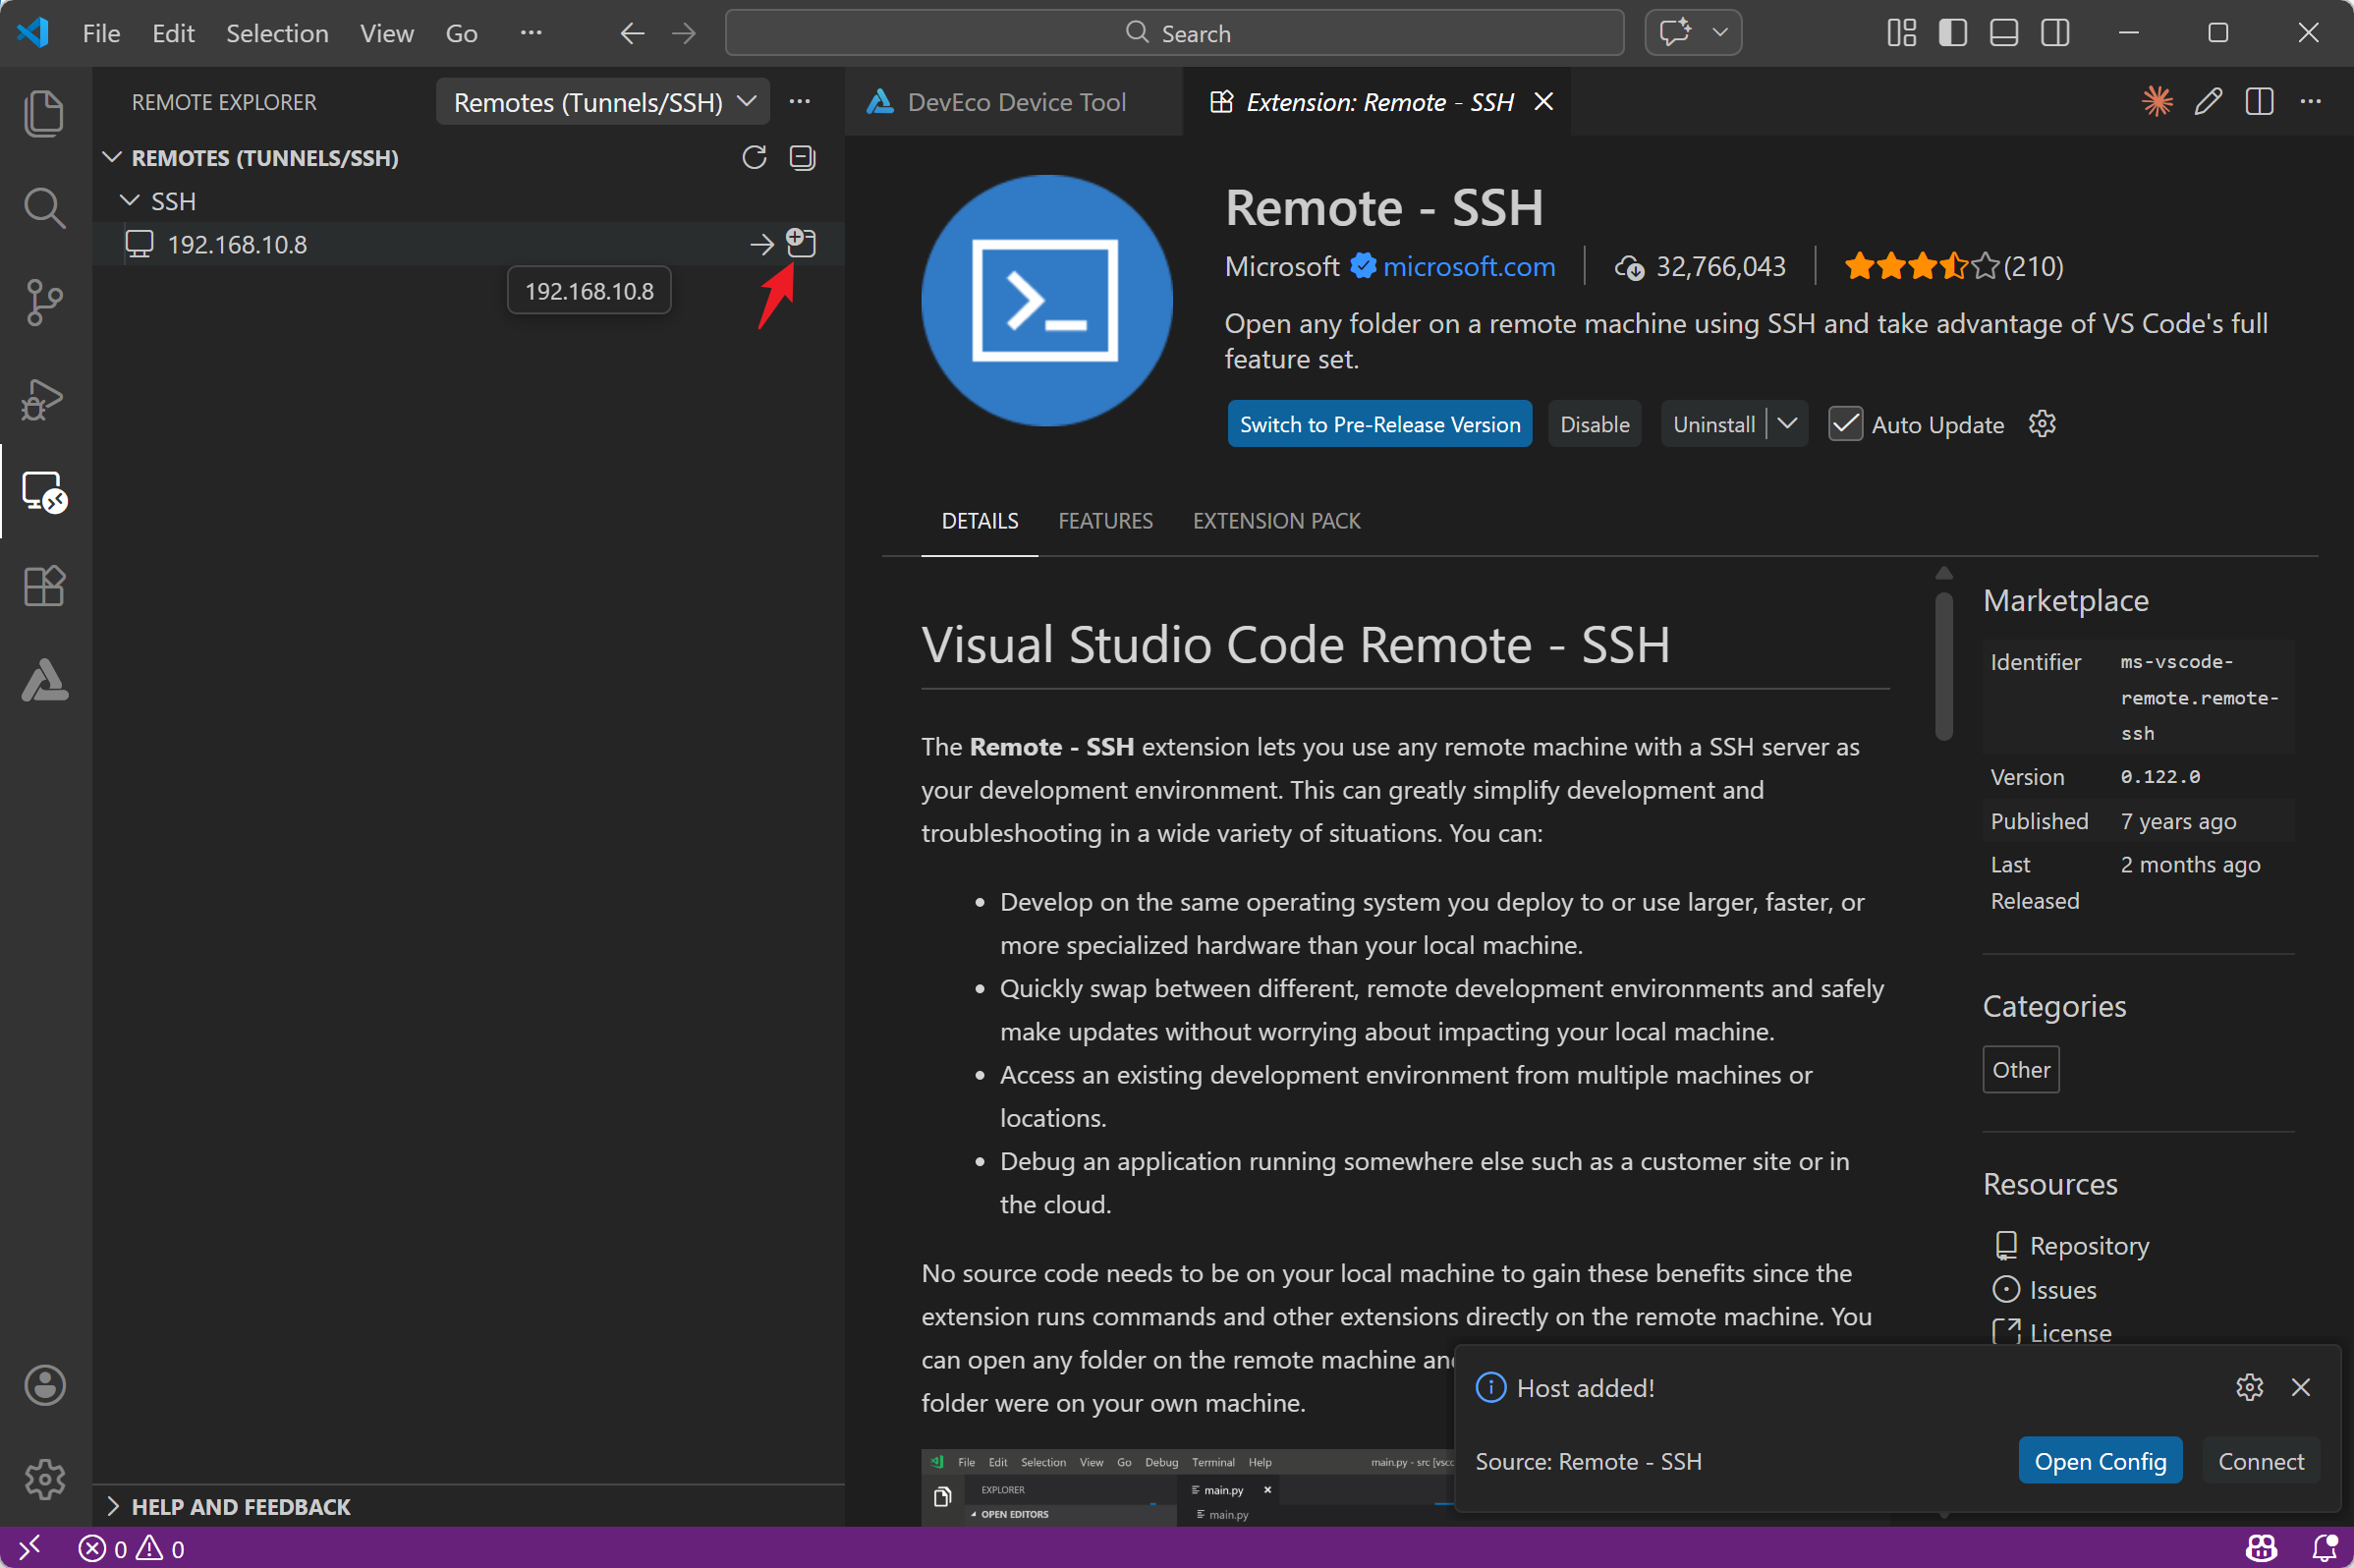Select Remote Explorer activity bar icon
Image resolution: width=2354 pixels, height=1568 pixels.
[44, 492]
